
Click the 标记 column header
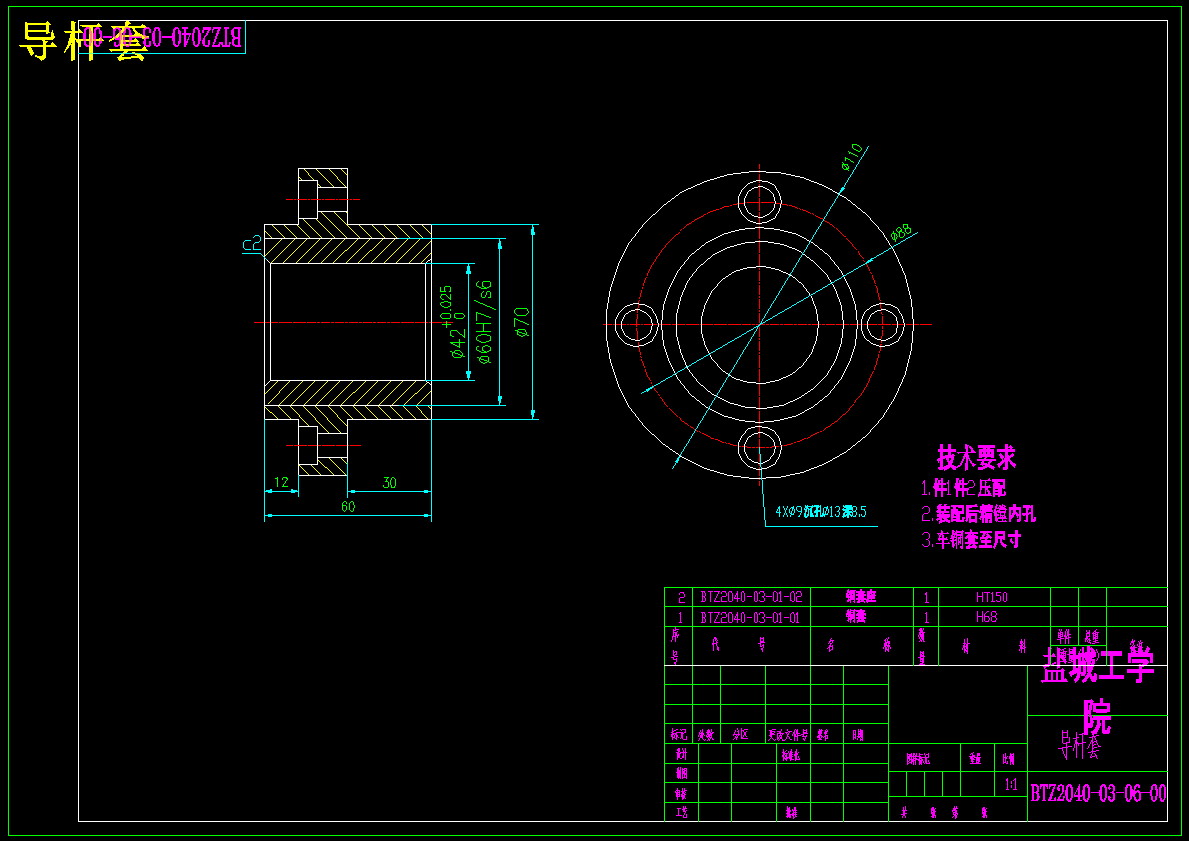[679, 734]
